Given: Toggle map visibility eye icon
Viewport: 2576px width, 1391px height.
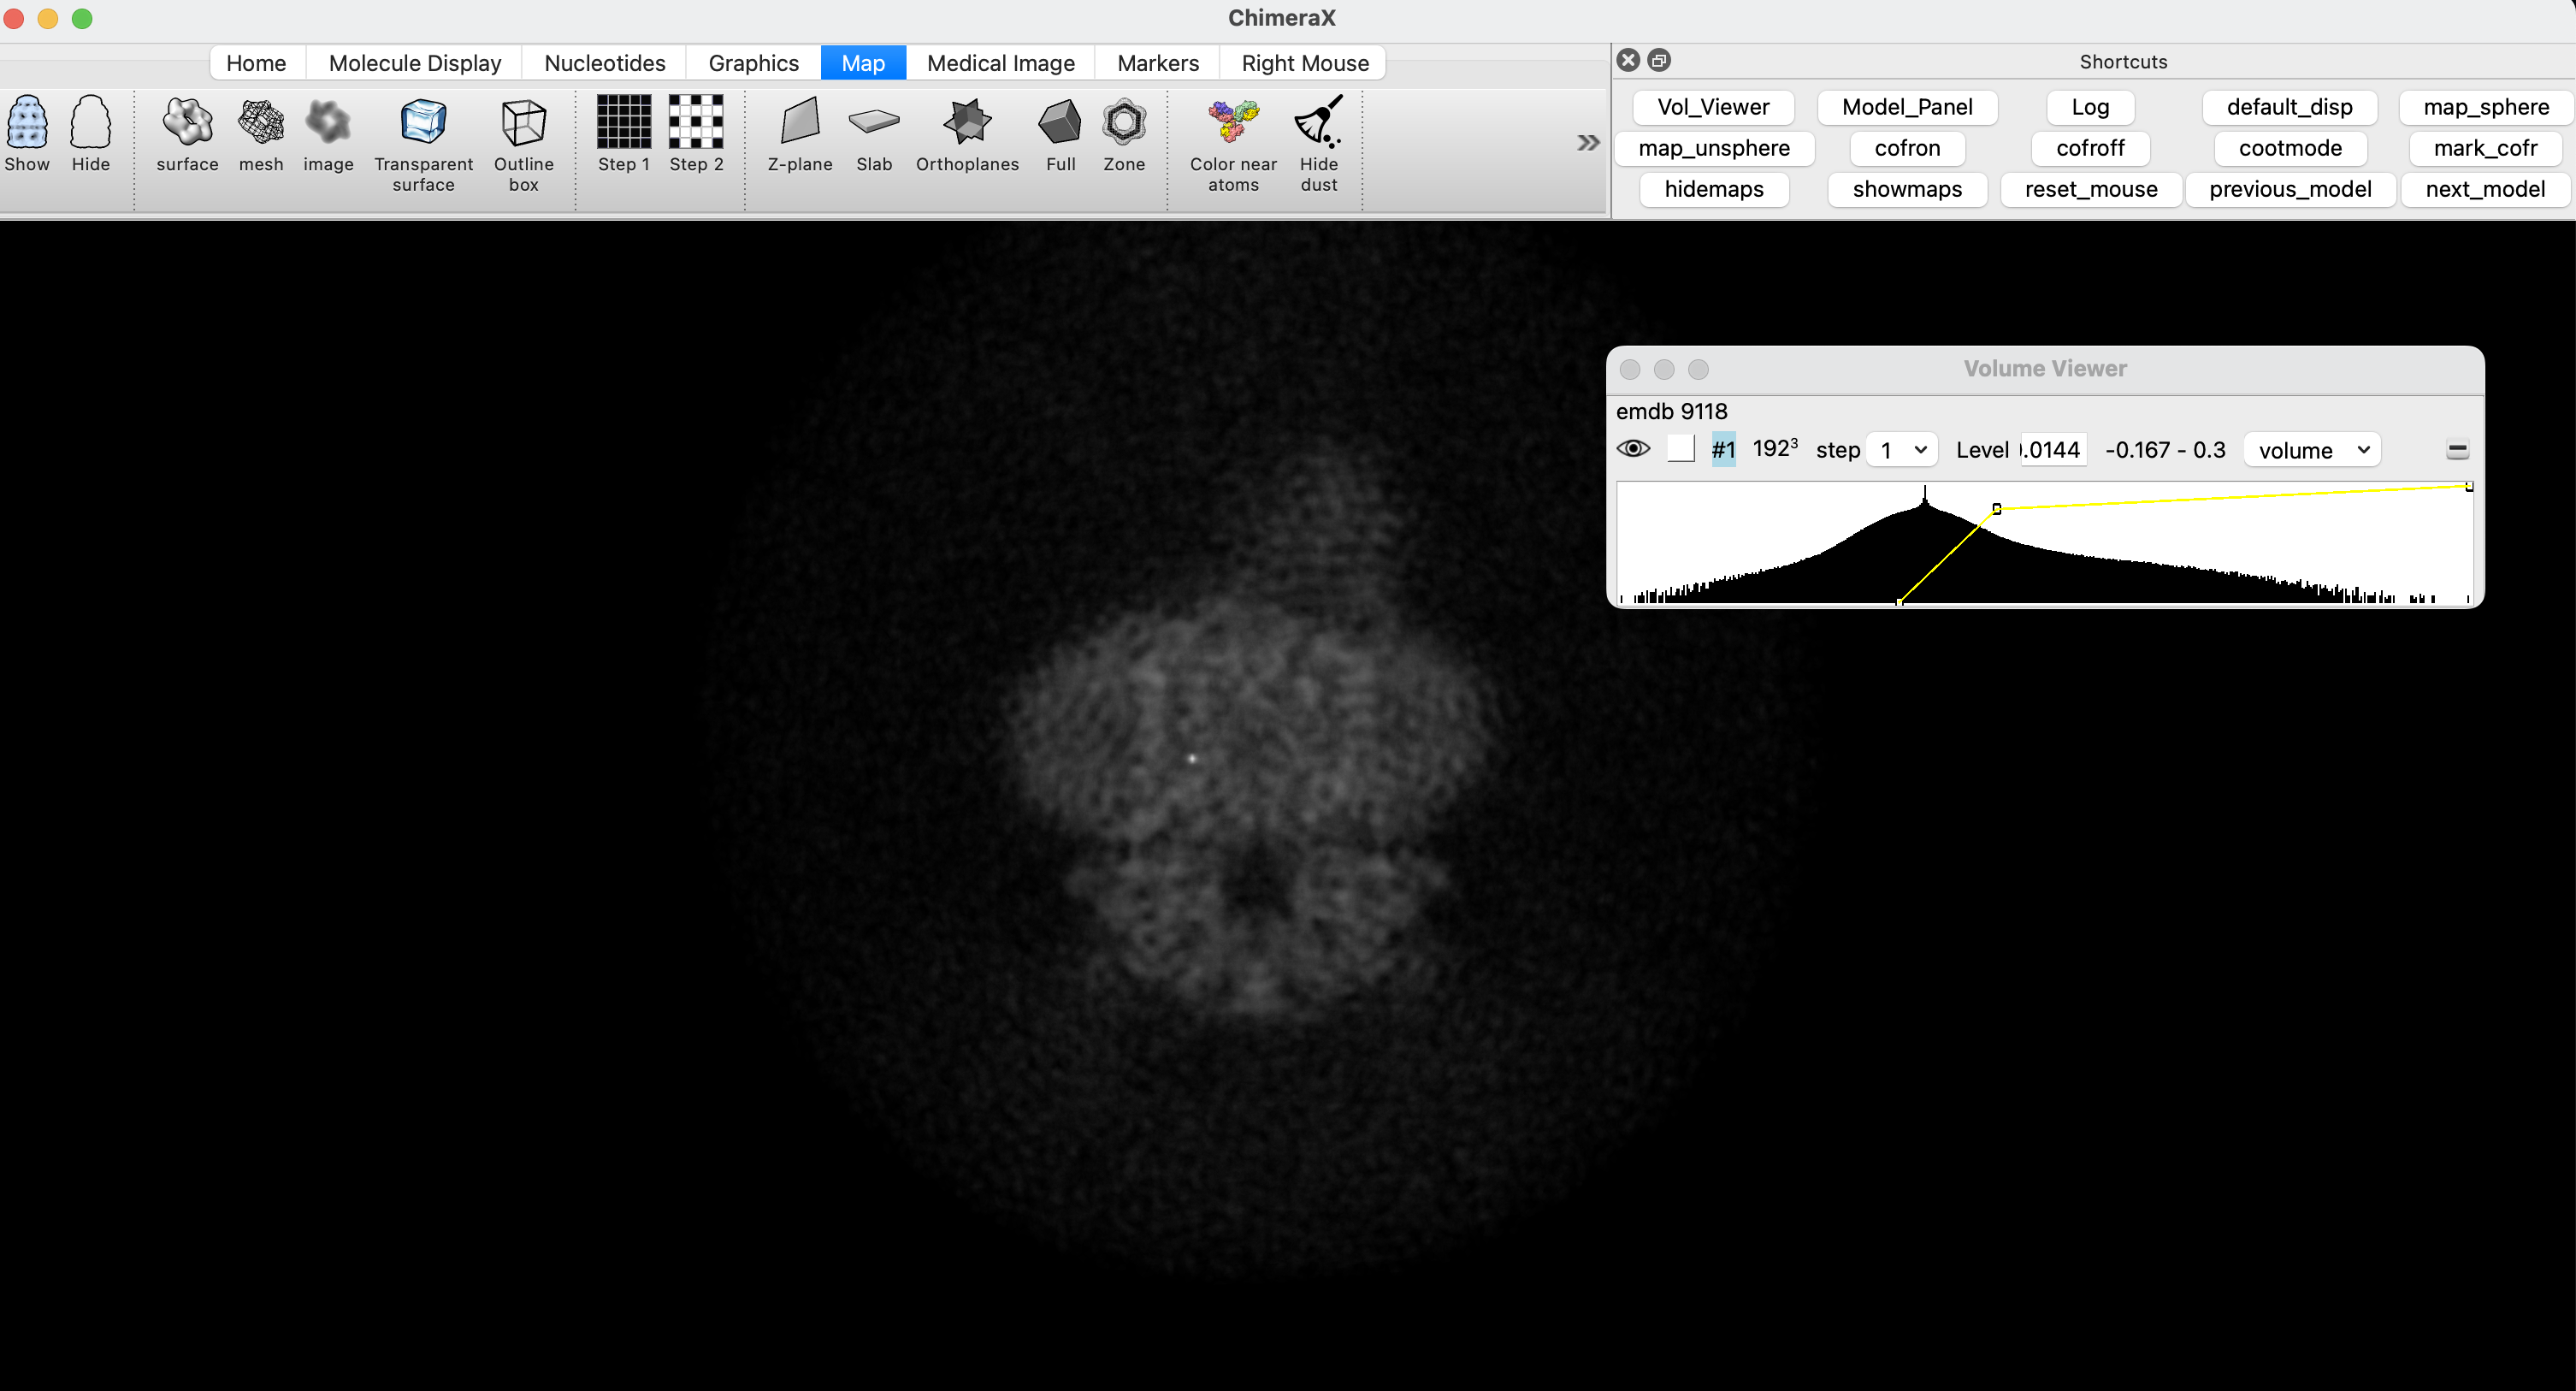Looking at the screenshot, I should click(1633, 449).
